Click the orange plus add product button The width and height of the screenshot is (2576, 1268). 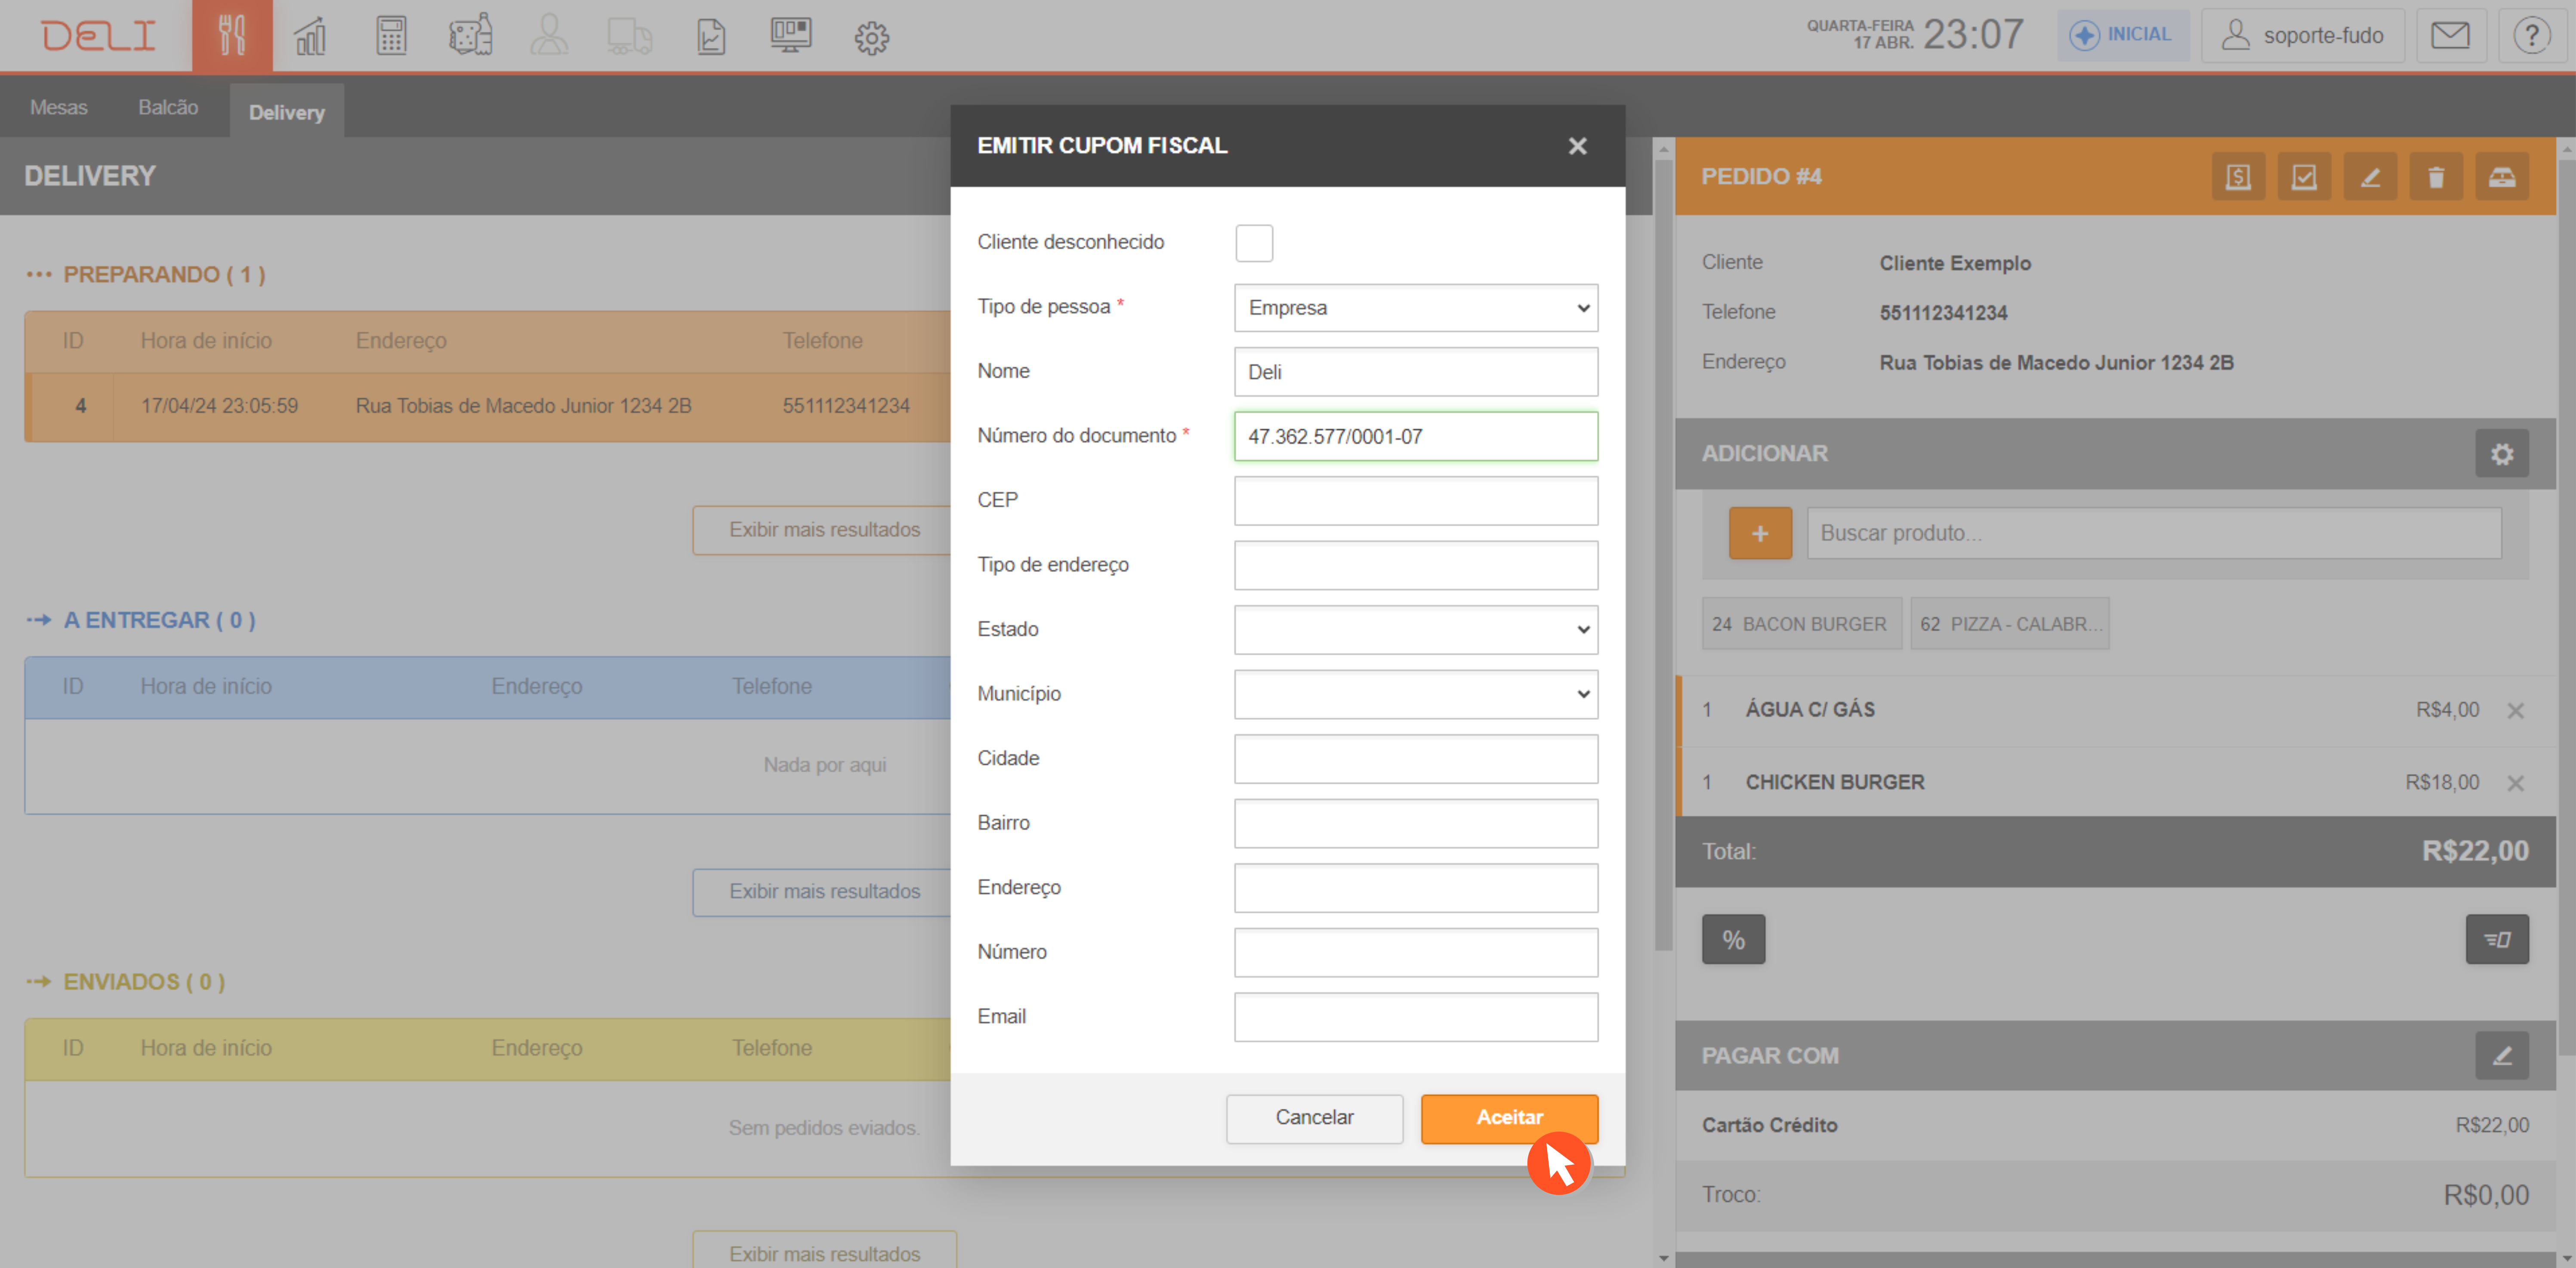pos(1760,533)
